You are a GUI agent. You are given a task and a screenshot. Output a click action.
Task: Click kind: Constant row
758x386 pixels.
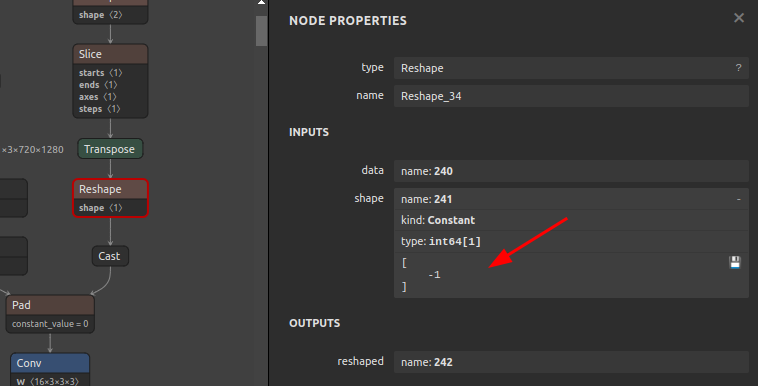tap(571, 220)
